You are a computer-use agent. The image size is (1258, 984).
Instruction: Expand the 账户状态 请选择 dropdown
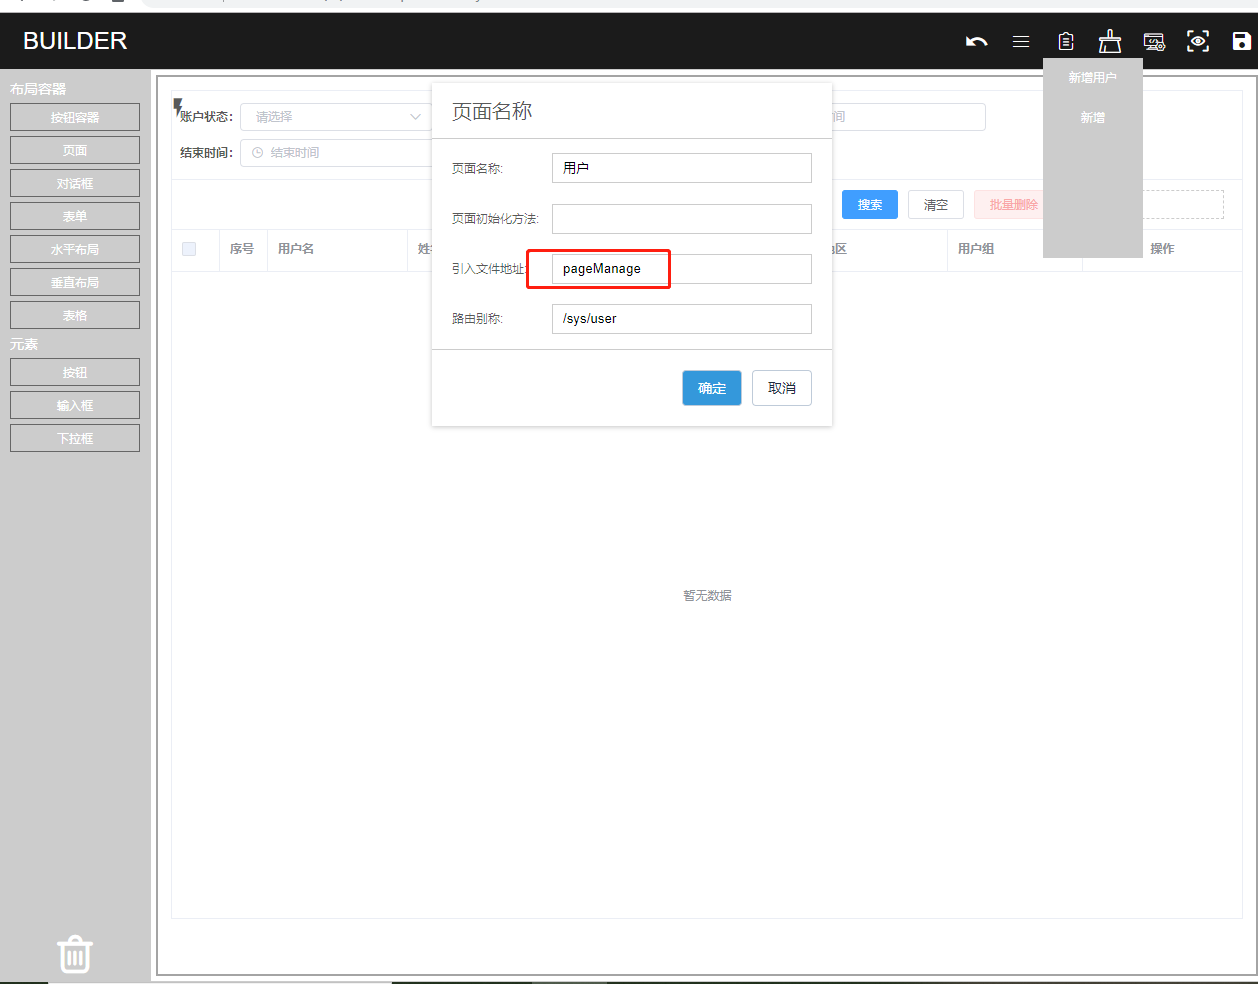coord(335,117)
